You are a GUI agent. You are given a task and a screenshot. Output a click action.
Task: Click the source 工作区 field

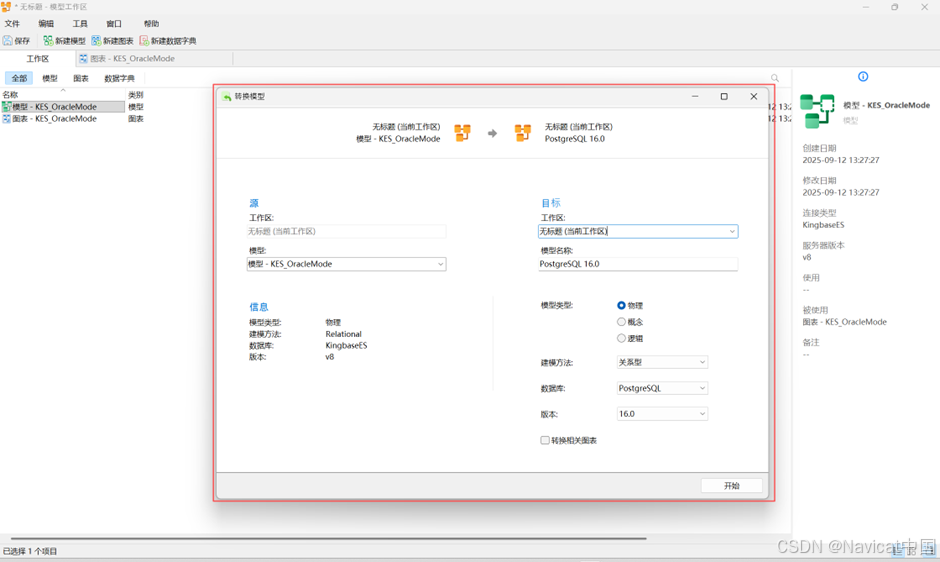coord(347,232)
